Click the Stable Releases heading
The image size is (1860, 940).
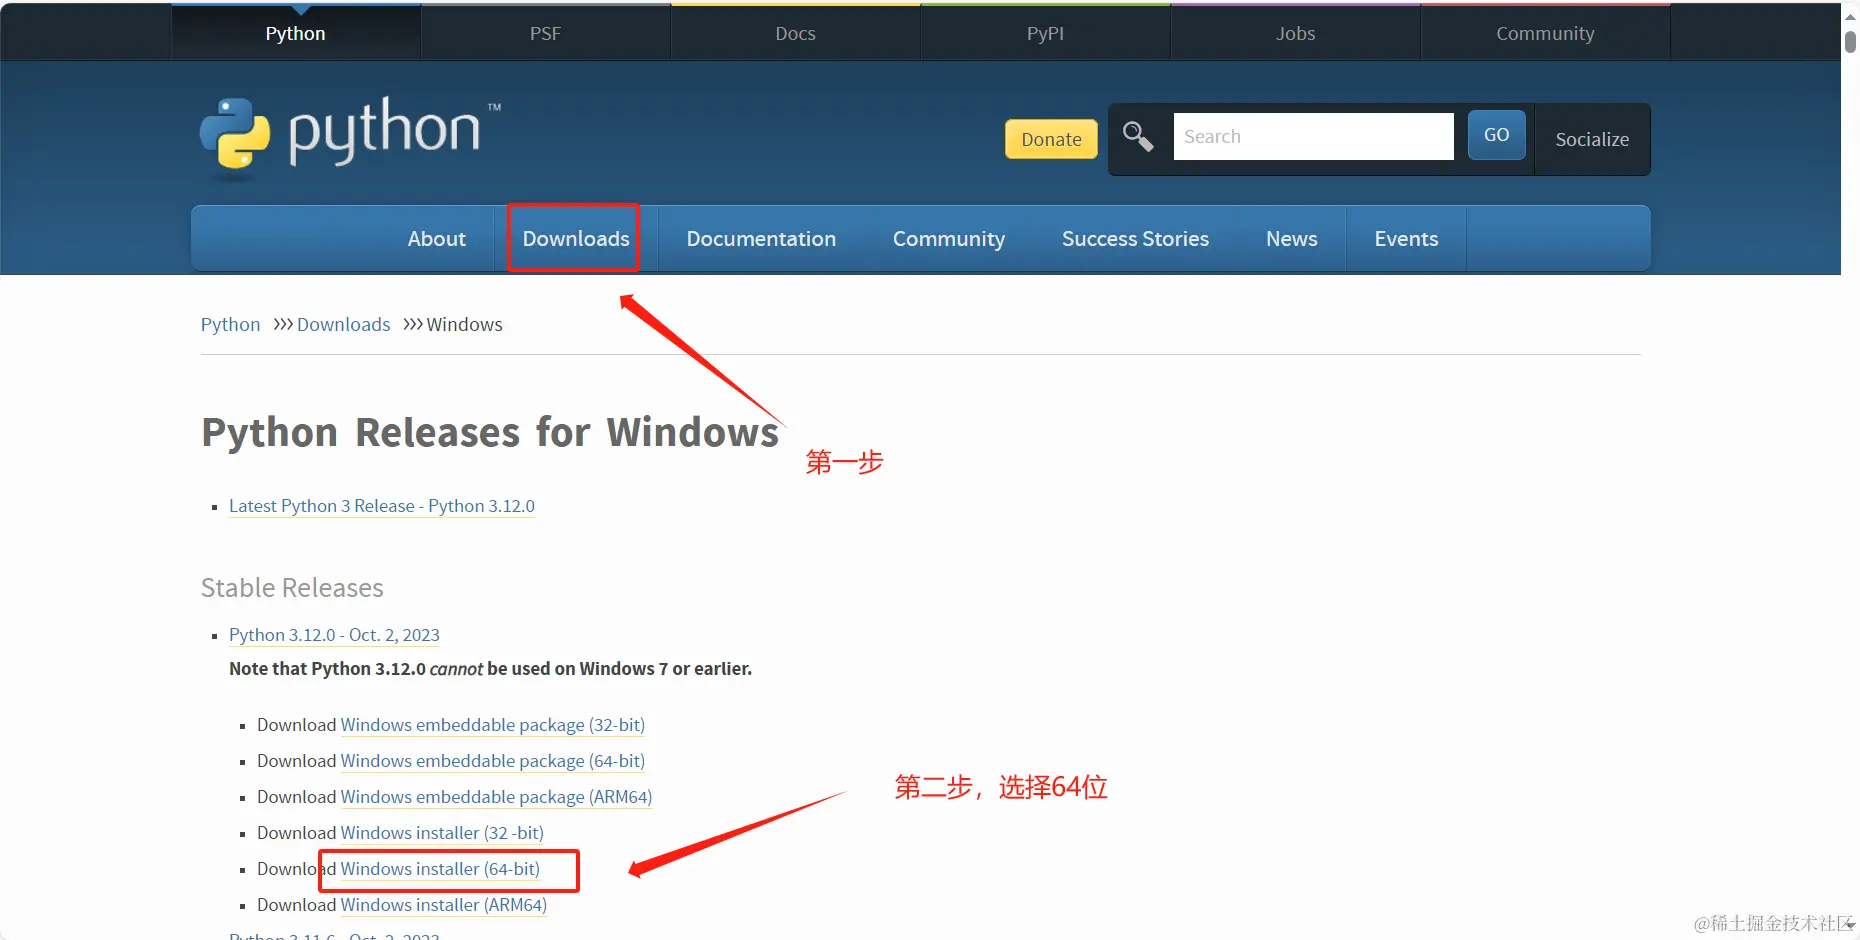coord(292,588)
